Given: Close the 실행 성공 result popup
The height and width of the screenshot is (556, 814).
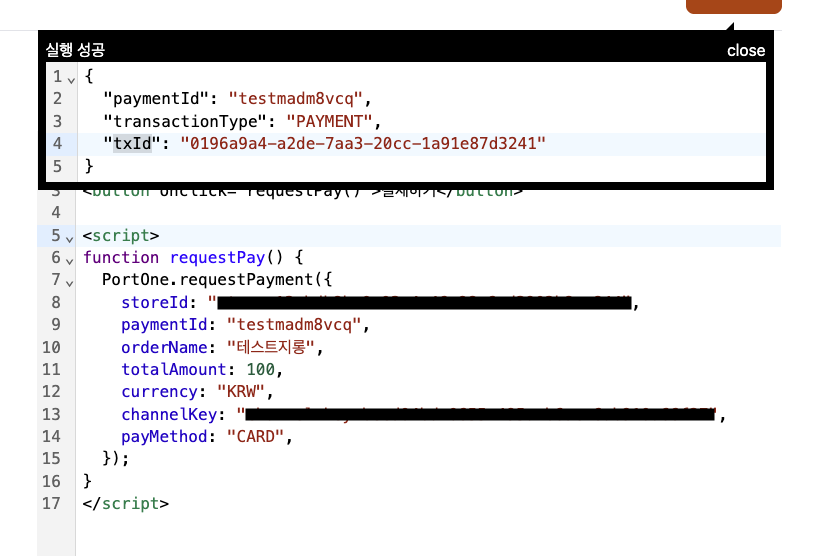Looking at the screenshot, I should click(745, 50).
